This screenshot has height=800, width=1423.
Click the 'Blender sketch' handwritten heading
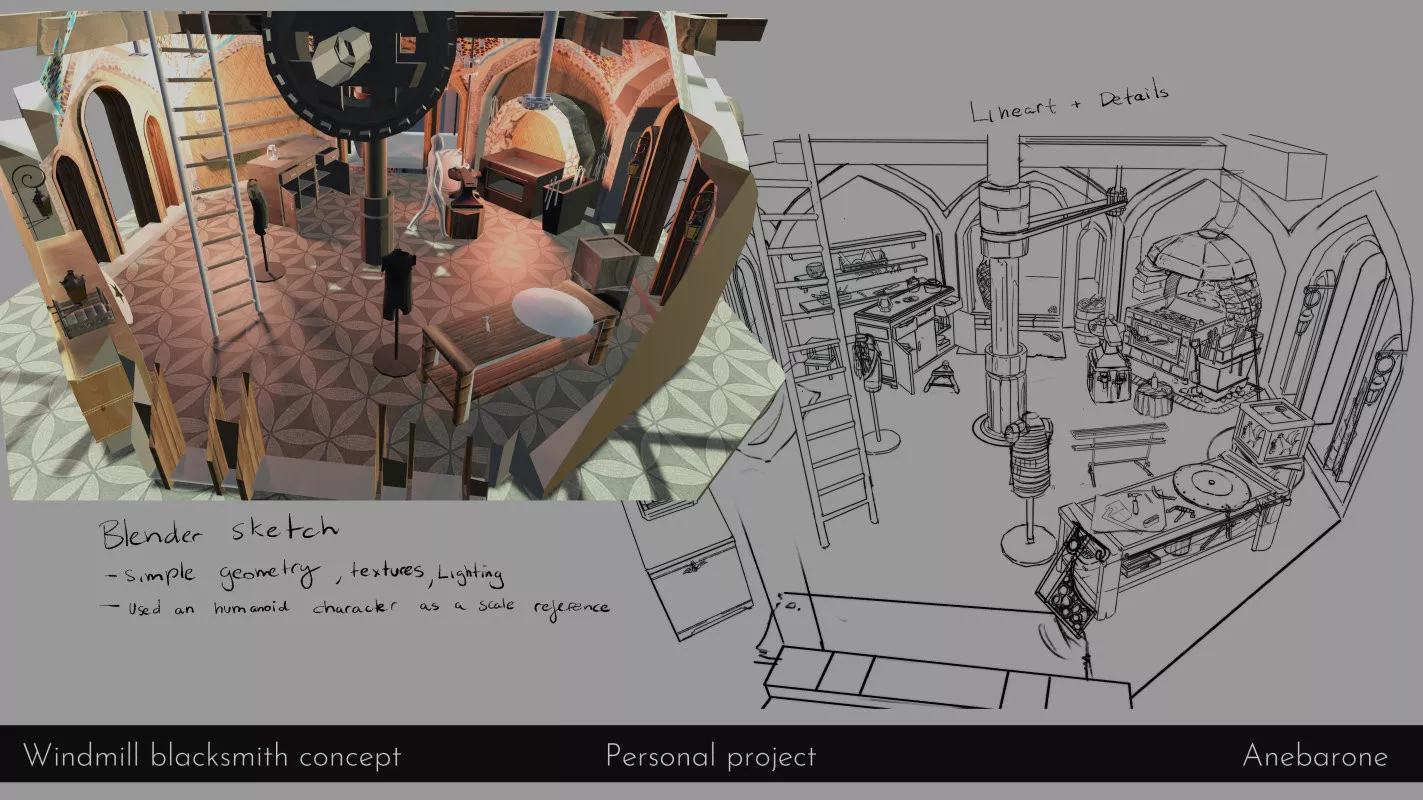[x=218, y=532]
